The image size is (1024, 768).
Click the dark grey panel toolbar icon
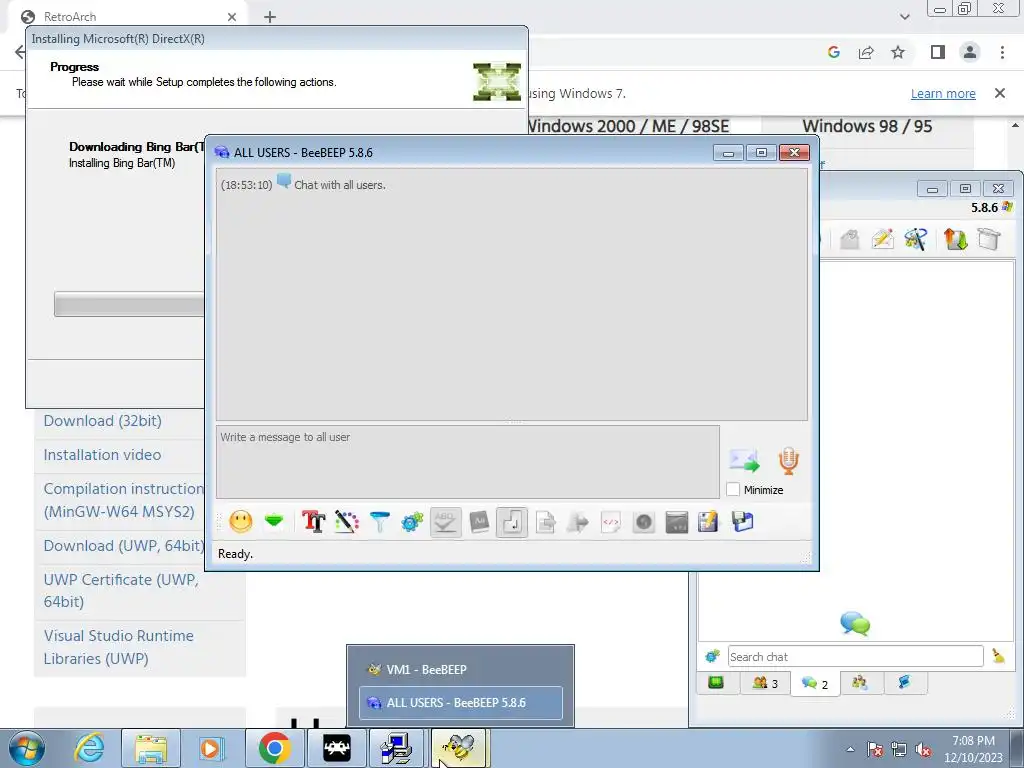pos(677,522)
